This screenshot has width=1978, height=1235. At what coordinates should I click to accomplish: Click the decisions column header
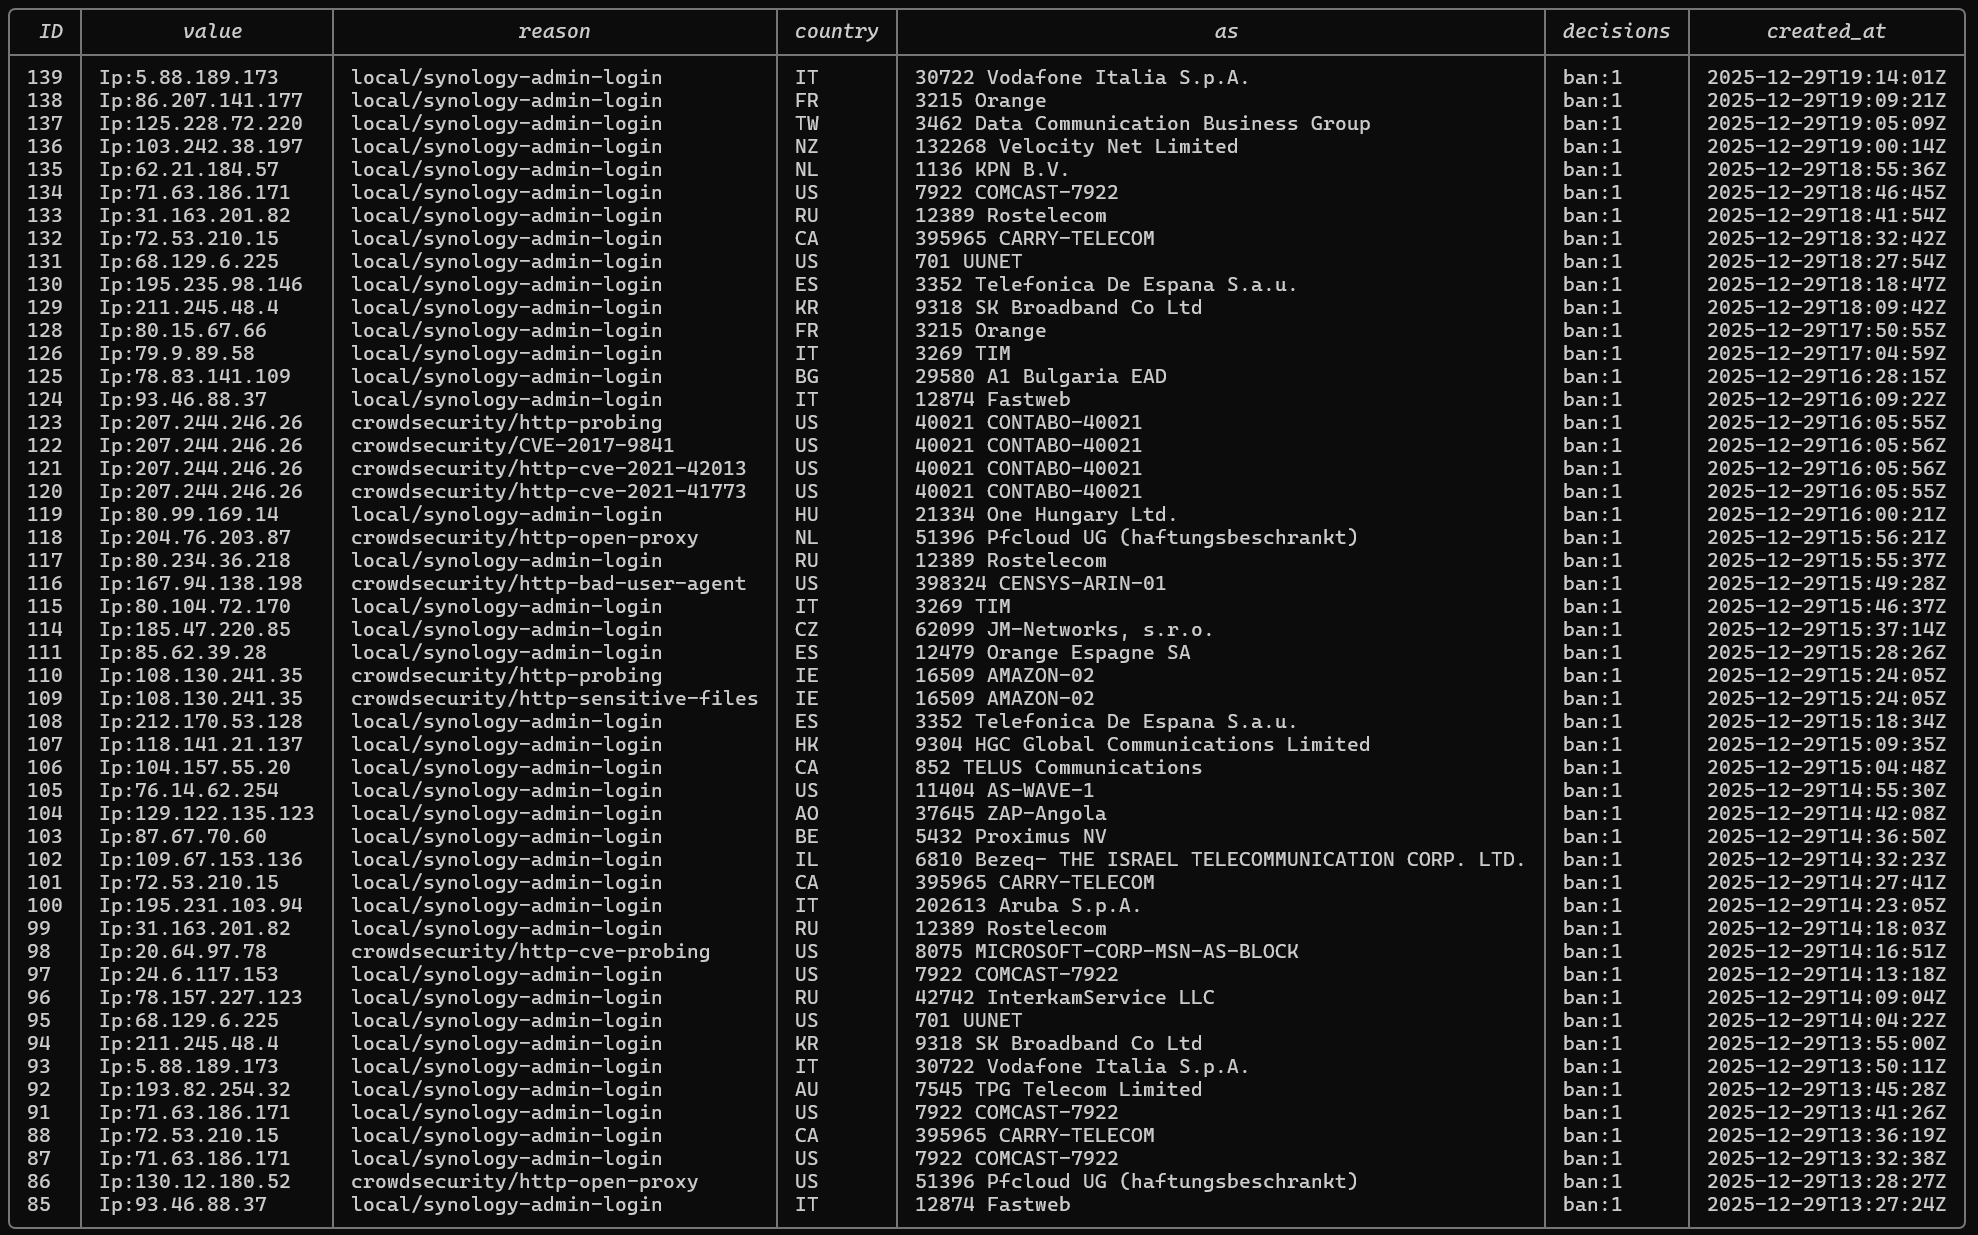[1616, 31]
